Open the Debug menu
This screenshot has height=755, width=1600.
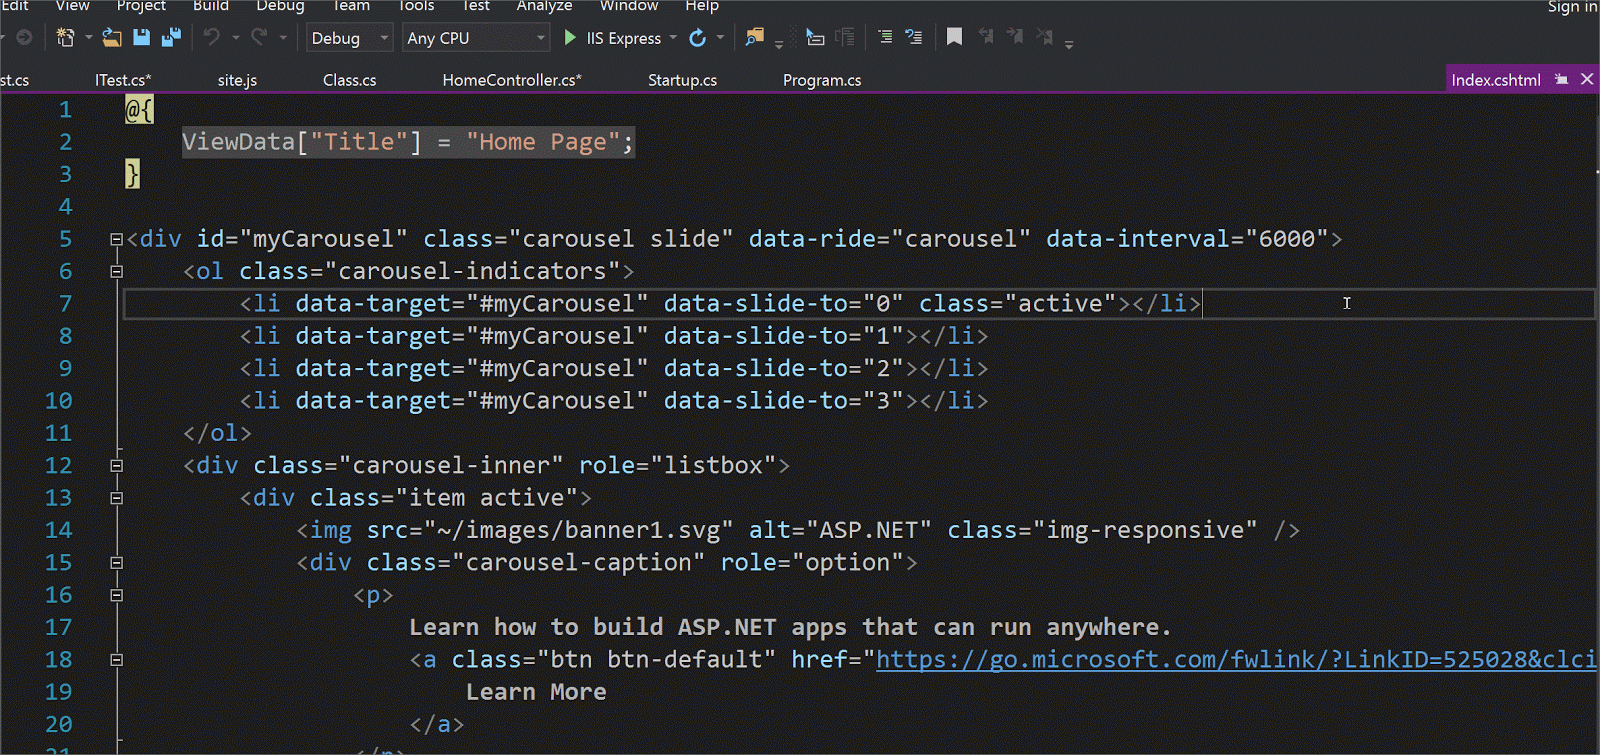tap(280, 6)
